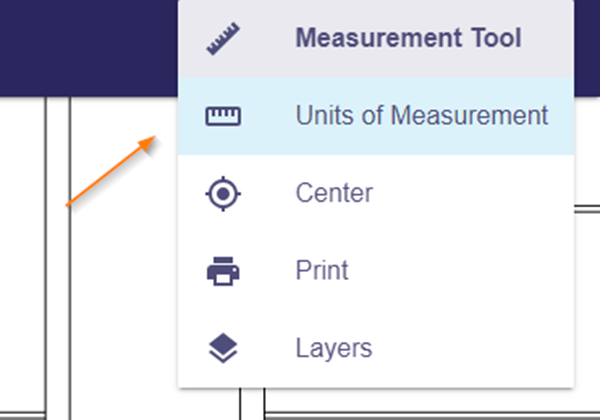600x420 pixels.
Task: Choose the Measurement Tool text label
Action: (x=408, y=38)
